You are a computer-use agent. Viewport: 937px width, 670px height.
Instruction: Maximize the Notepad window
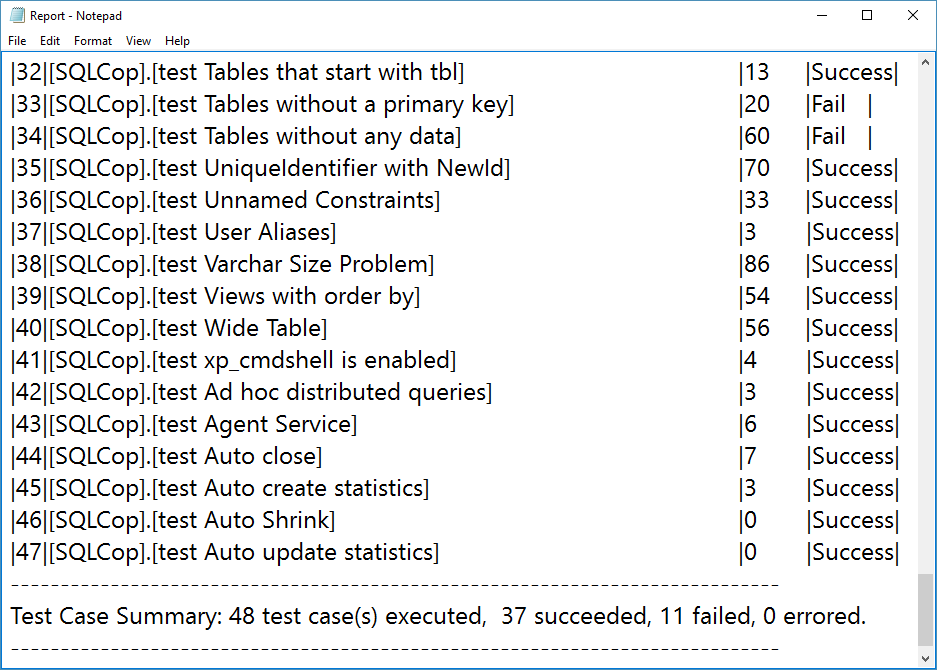(x=867, y=16)
